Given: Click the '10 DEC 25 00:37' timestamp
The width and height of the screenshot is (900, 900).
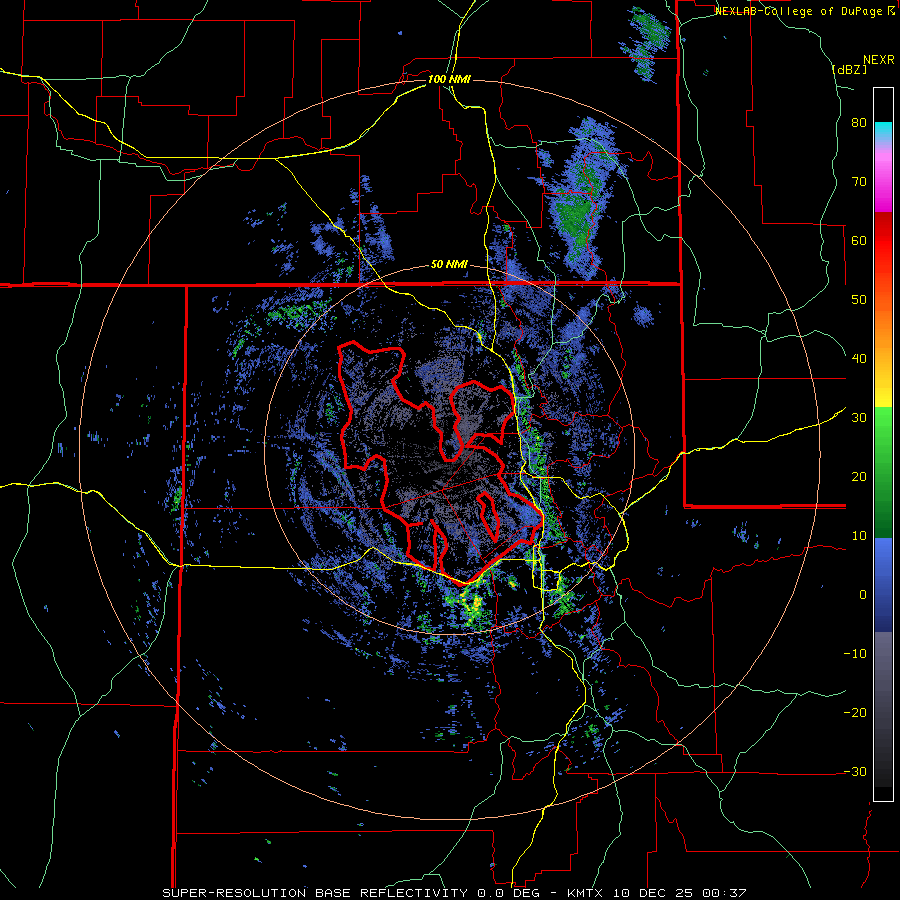Looking at the screenshot, I should point(681,893).
